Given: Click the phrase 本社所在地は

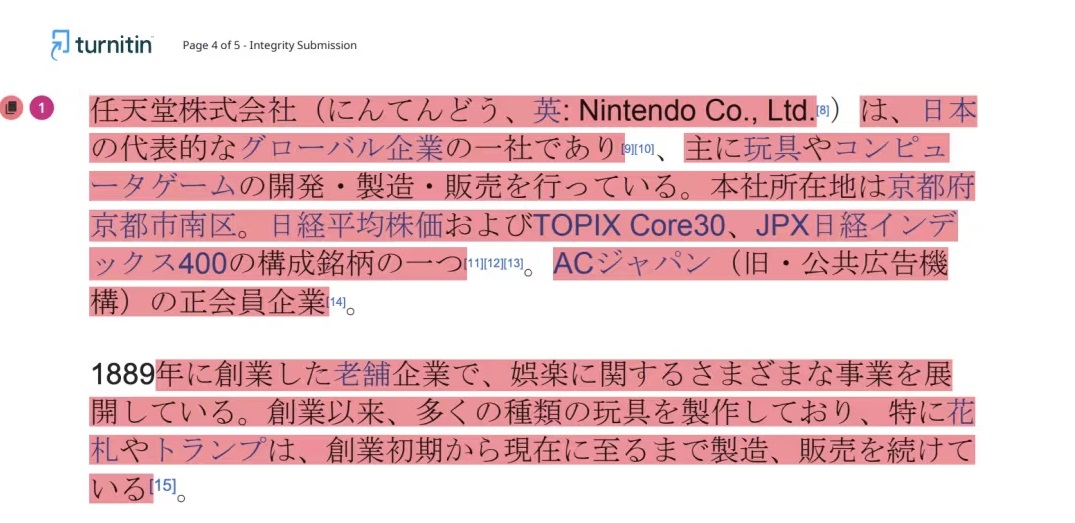Looking at the screenshot, I should pos(799,186).
